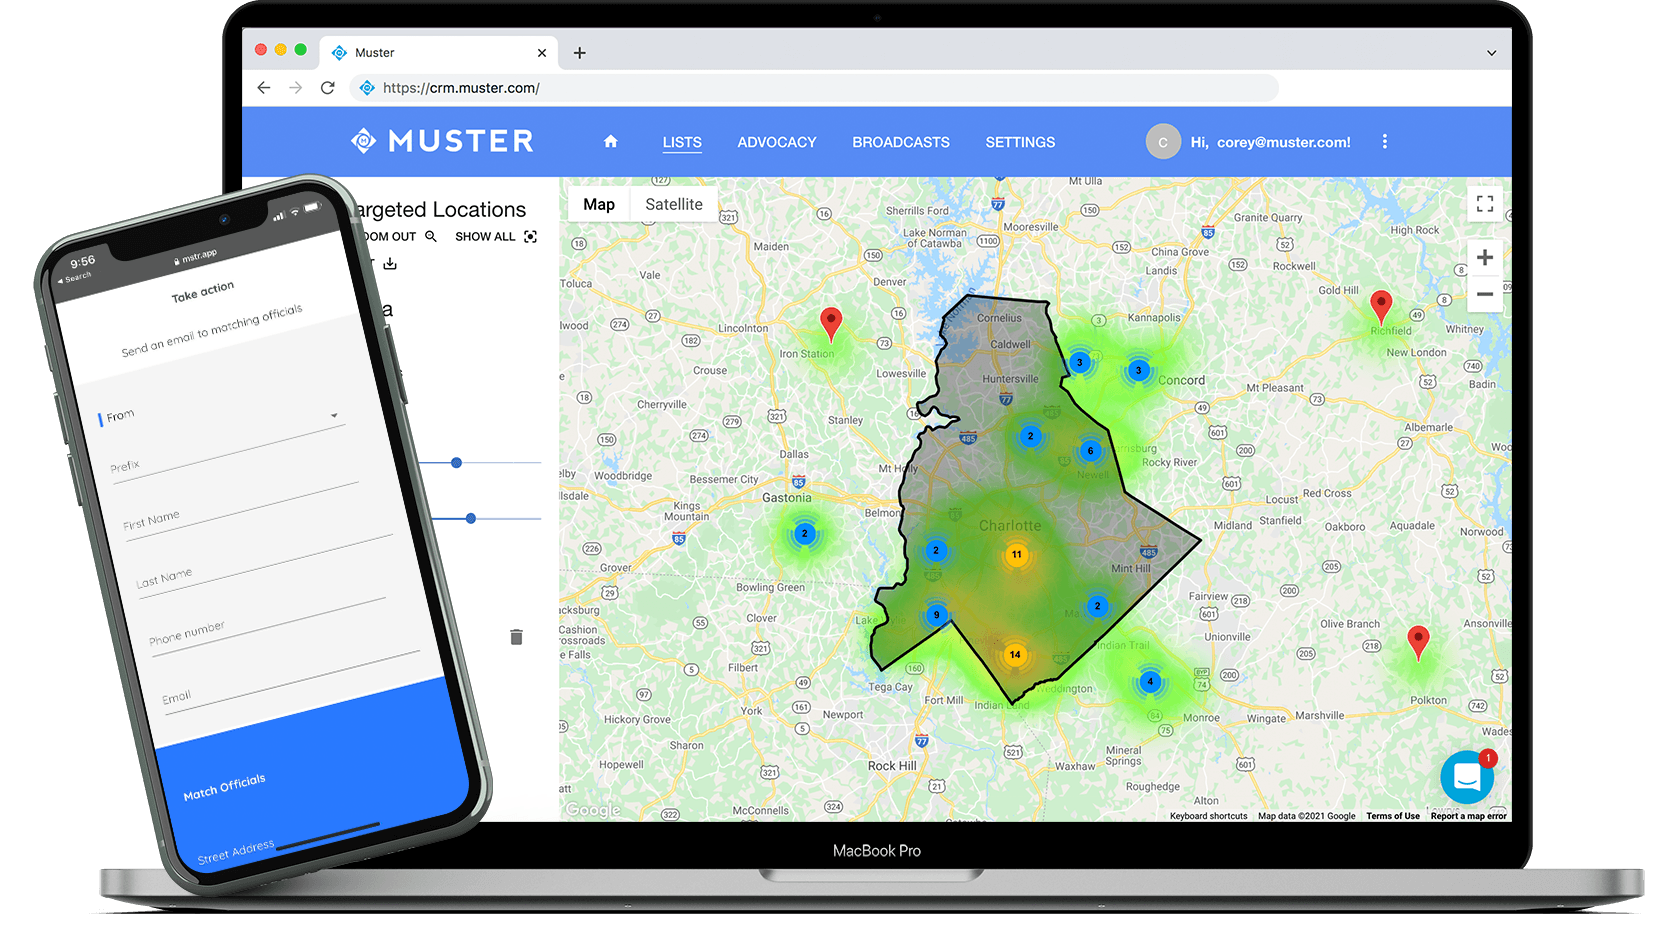Click the SHOW ALL focus icon
1679x934 pixels.
pyautogui.click(x=530, y=237)
